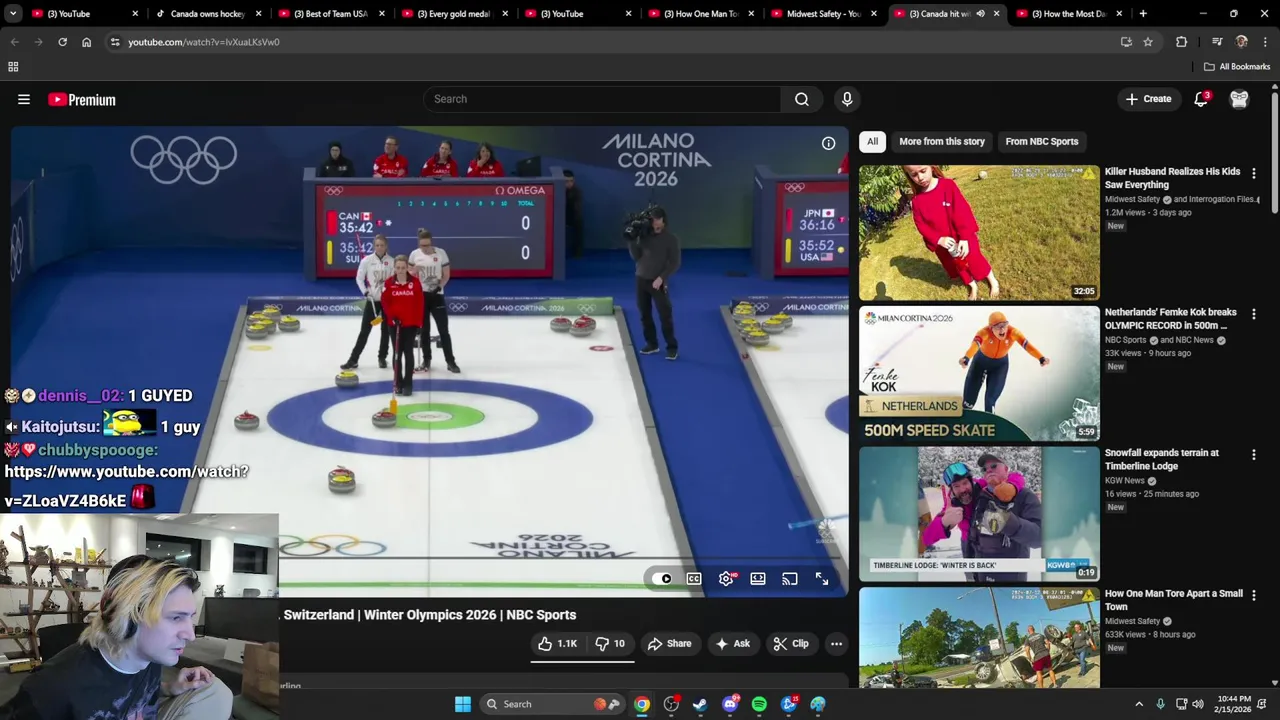The width and height of the screenshot is (1280, 720).
Task: Toggle closed captions on the player
Action: click(x=694, y=578)
